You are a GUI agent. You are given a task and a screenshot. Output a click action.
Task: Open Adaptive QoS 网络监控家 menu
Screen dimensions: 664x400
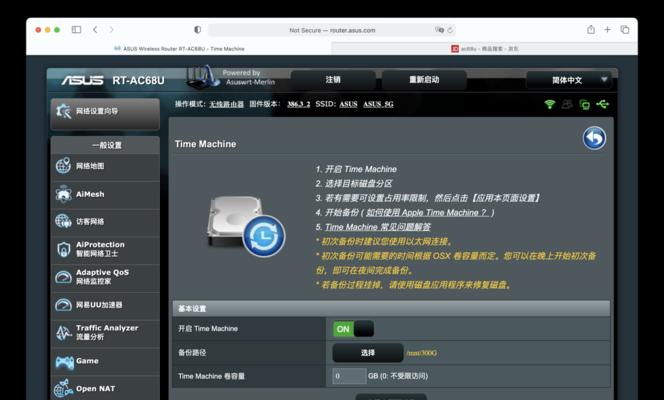click(x=105, y=277)
